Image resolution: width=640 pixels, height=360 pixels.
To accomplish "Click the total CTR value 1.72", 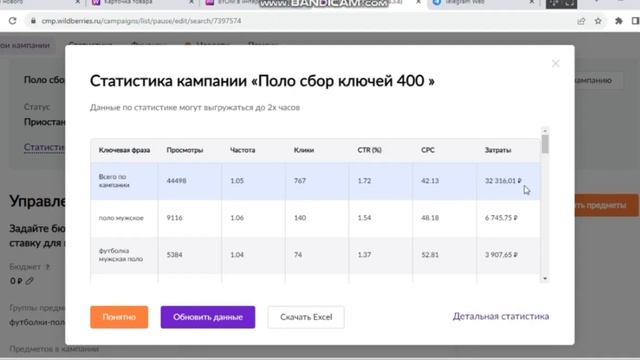I will click(364, 181).
